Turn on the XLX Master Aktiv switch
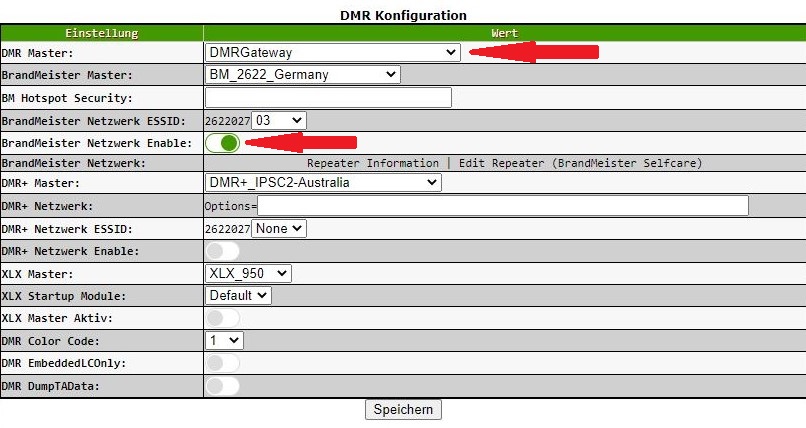The width and height of the screenshot is (806, 428). pyautogui.click(x=223, y=318)
